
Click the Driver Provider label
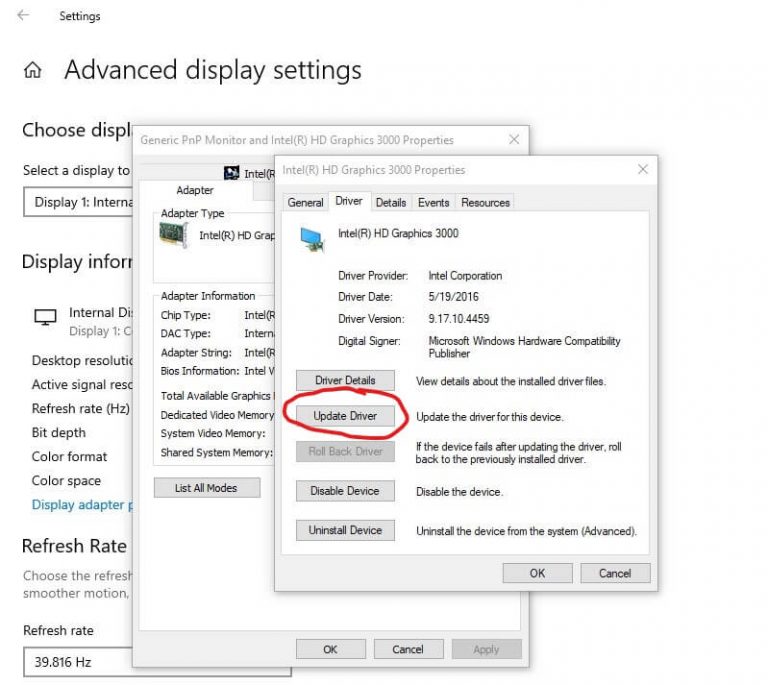point(372,276)
